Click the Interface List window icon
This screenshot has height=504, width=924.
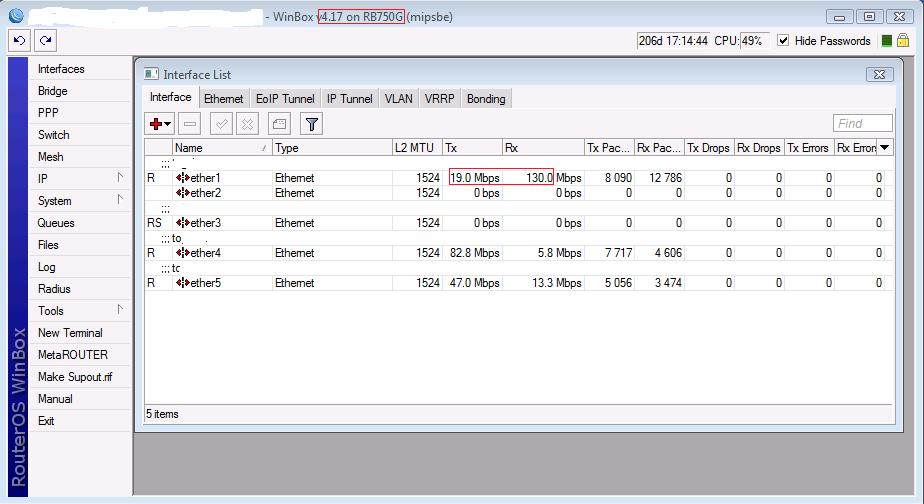[151, 74]
